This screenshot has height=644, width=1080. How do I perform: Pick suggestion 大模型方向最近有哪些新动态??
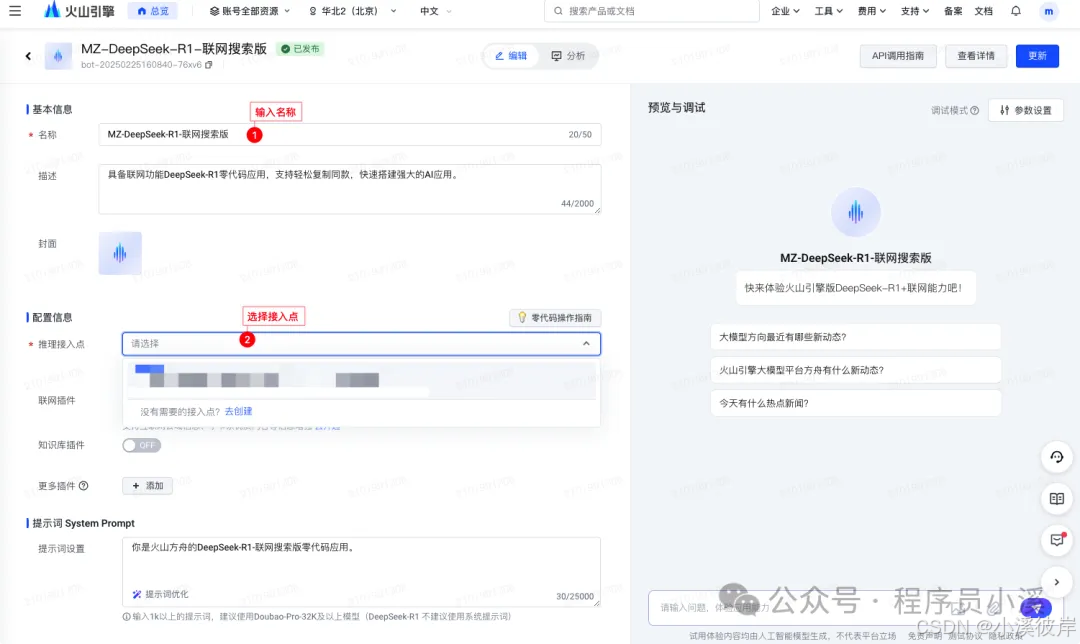855,337
